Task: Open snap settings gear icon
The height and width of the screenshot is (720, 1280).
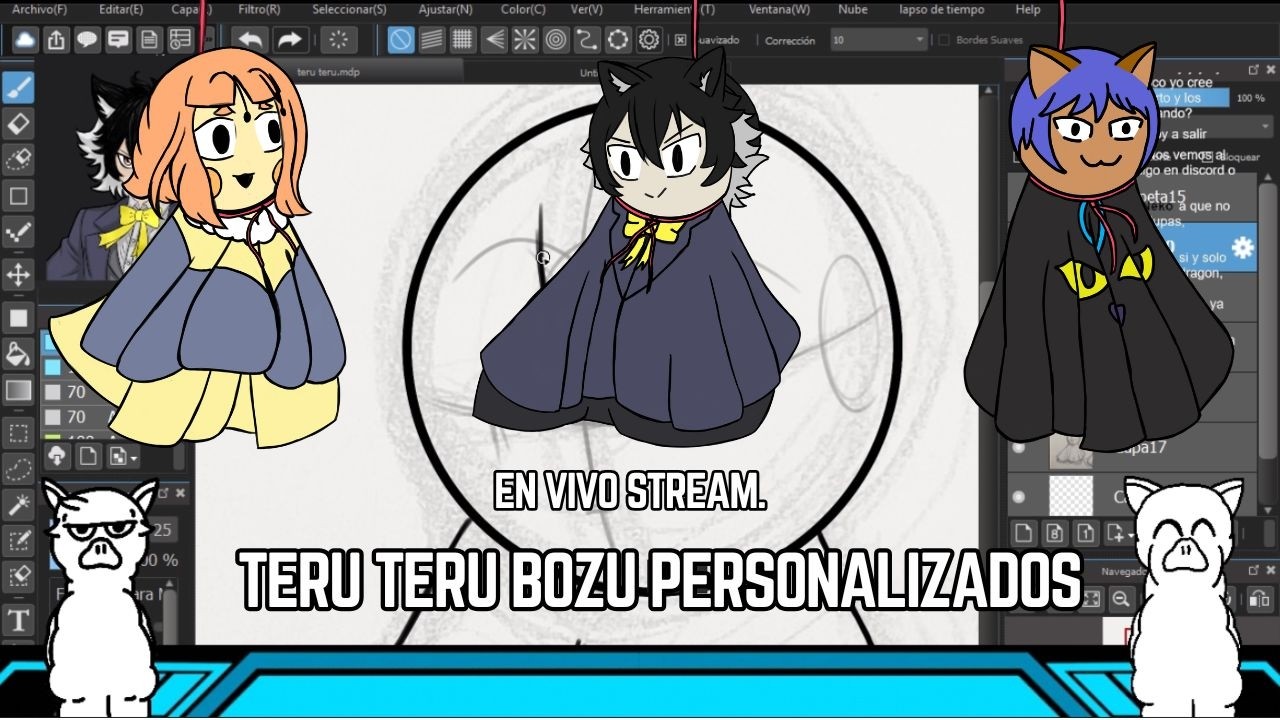Action: (x=649, y=40)
